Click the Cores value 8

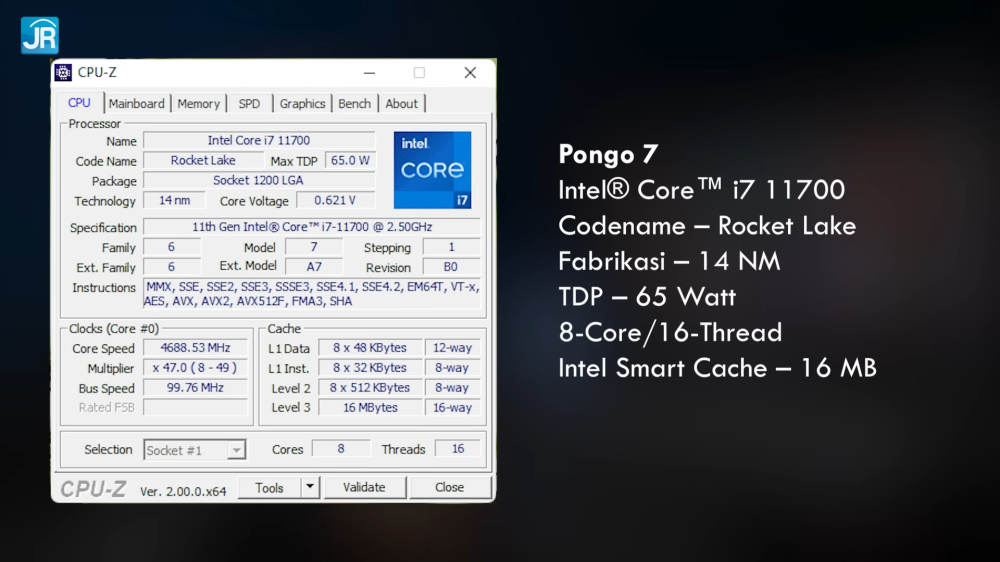pyautogui.click(x=341, y=449)
